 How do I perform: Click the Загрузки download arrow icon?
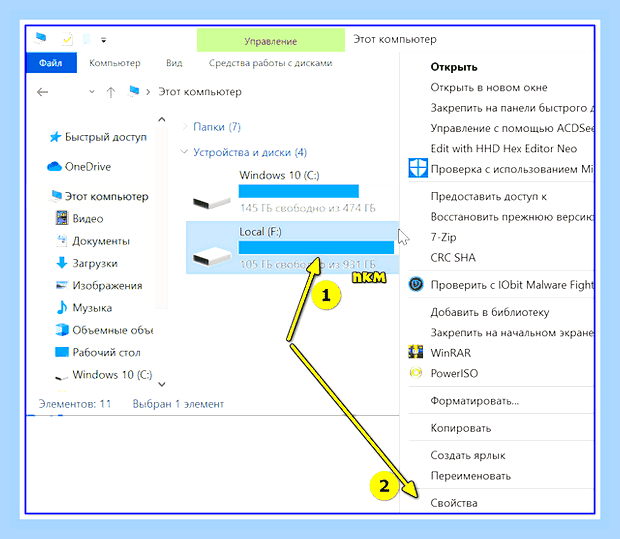[x=62, y=263]
